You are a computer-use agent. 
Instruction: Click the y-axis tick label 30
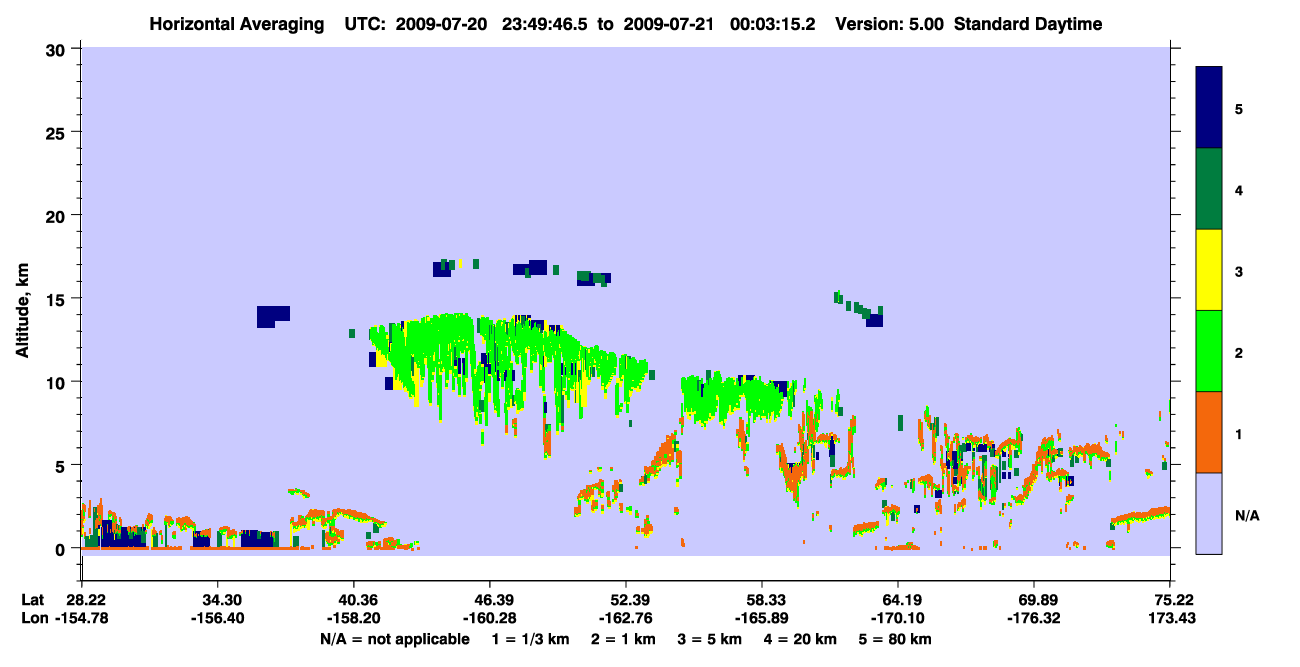coord(58,49)
